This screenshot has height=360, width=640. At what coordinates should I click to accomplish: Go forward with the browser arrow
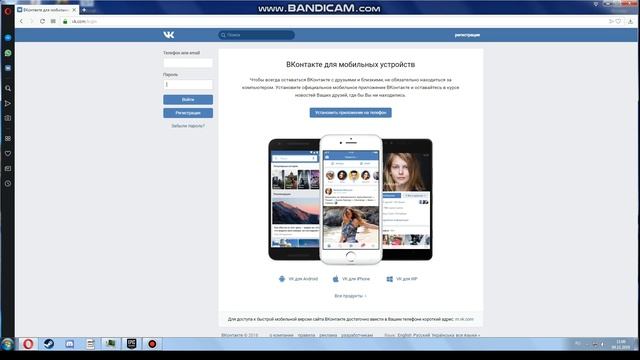(x=31, y=21)
